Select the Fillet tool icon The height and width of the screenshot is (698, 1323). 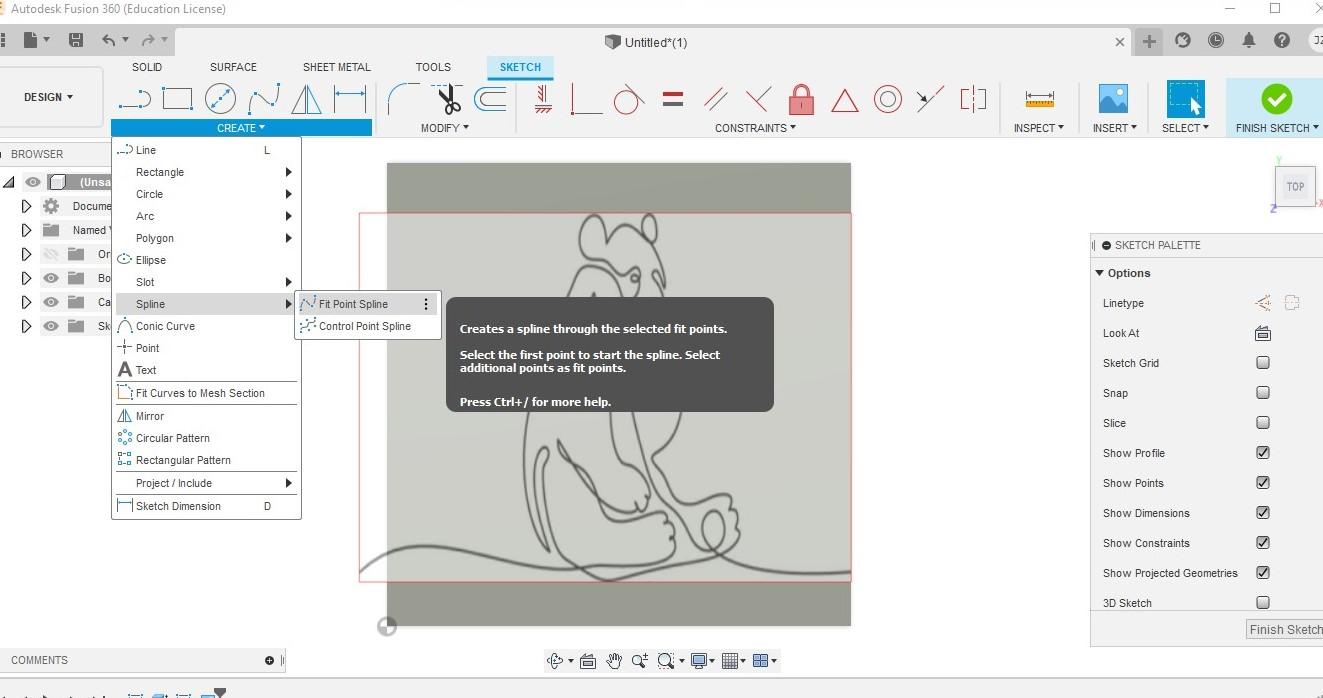click(403, 99)
